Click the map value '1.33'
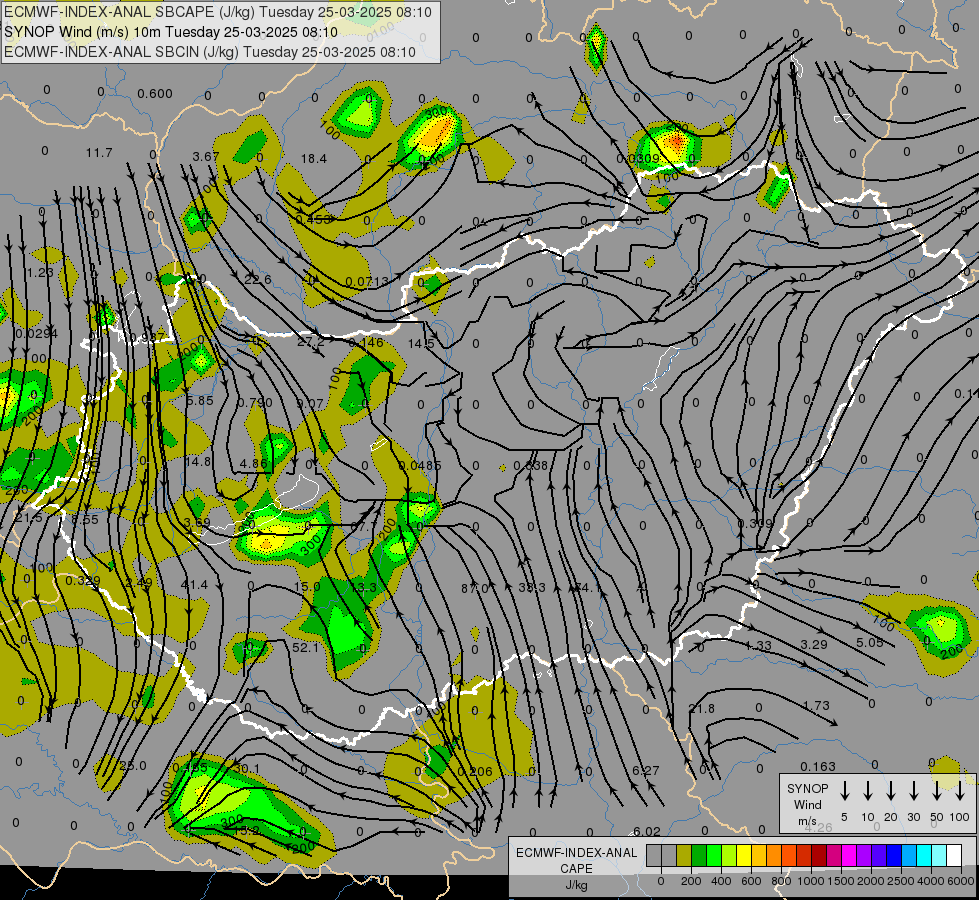The height and width of the screenshot is (900, 979). pos(759,646)
